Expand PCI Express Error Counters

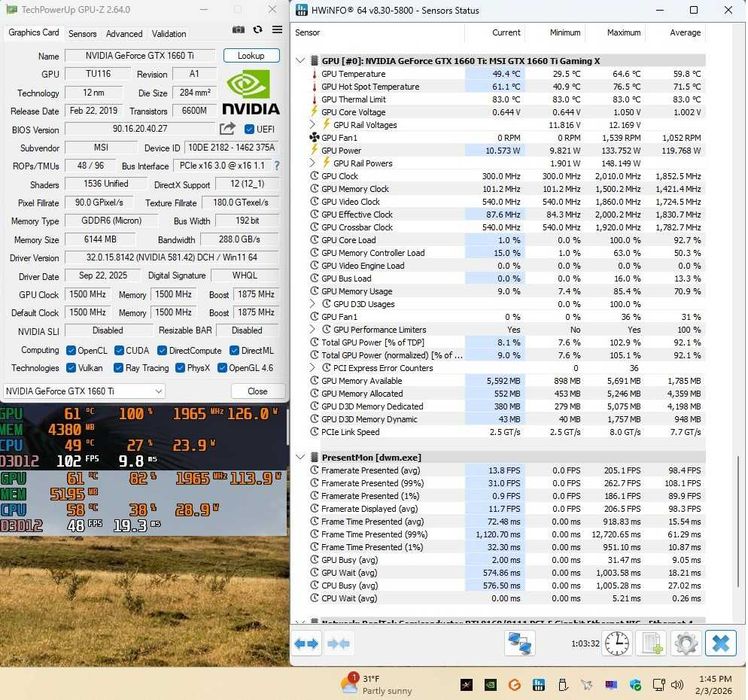(x=312, y=367)
